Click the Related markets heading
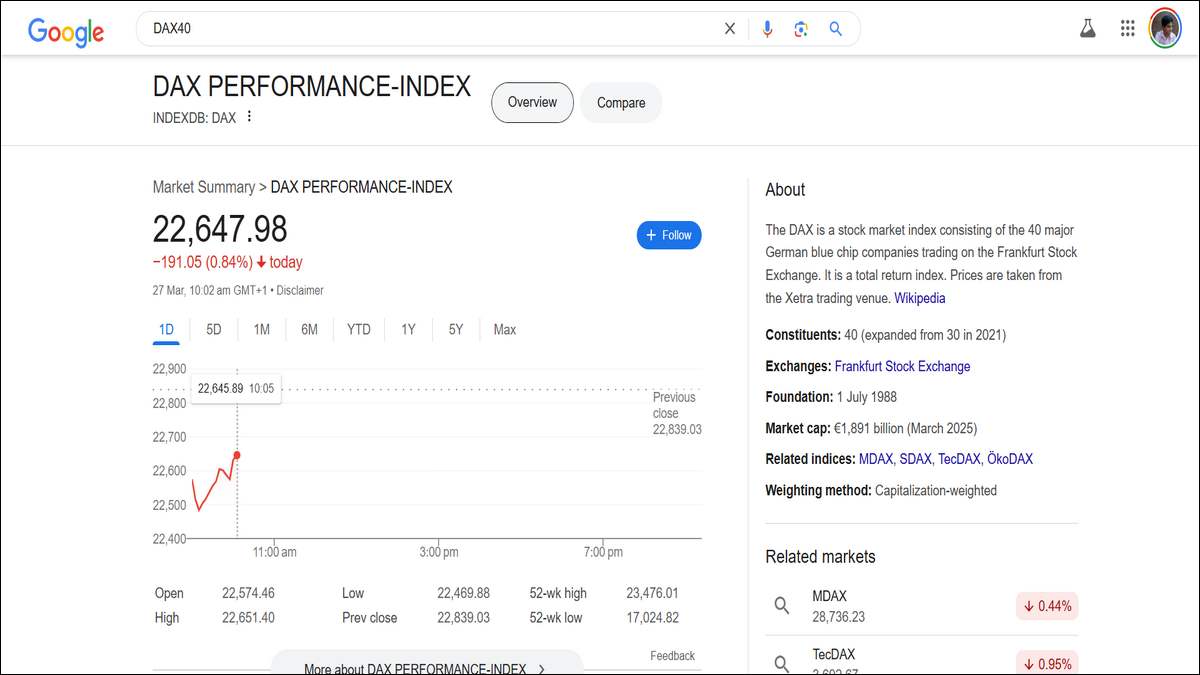Screen dimensions: 1200x675 (x=820, y=557)
